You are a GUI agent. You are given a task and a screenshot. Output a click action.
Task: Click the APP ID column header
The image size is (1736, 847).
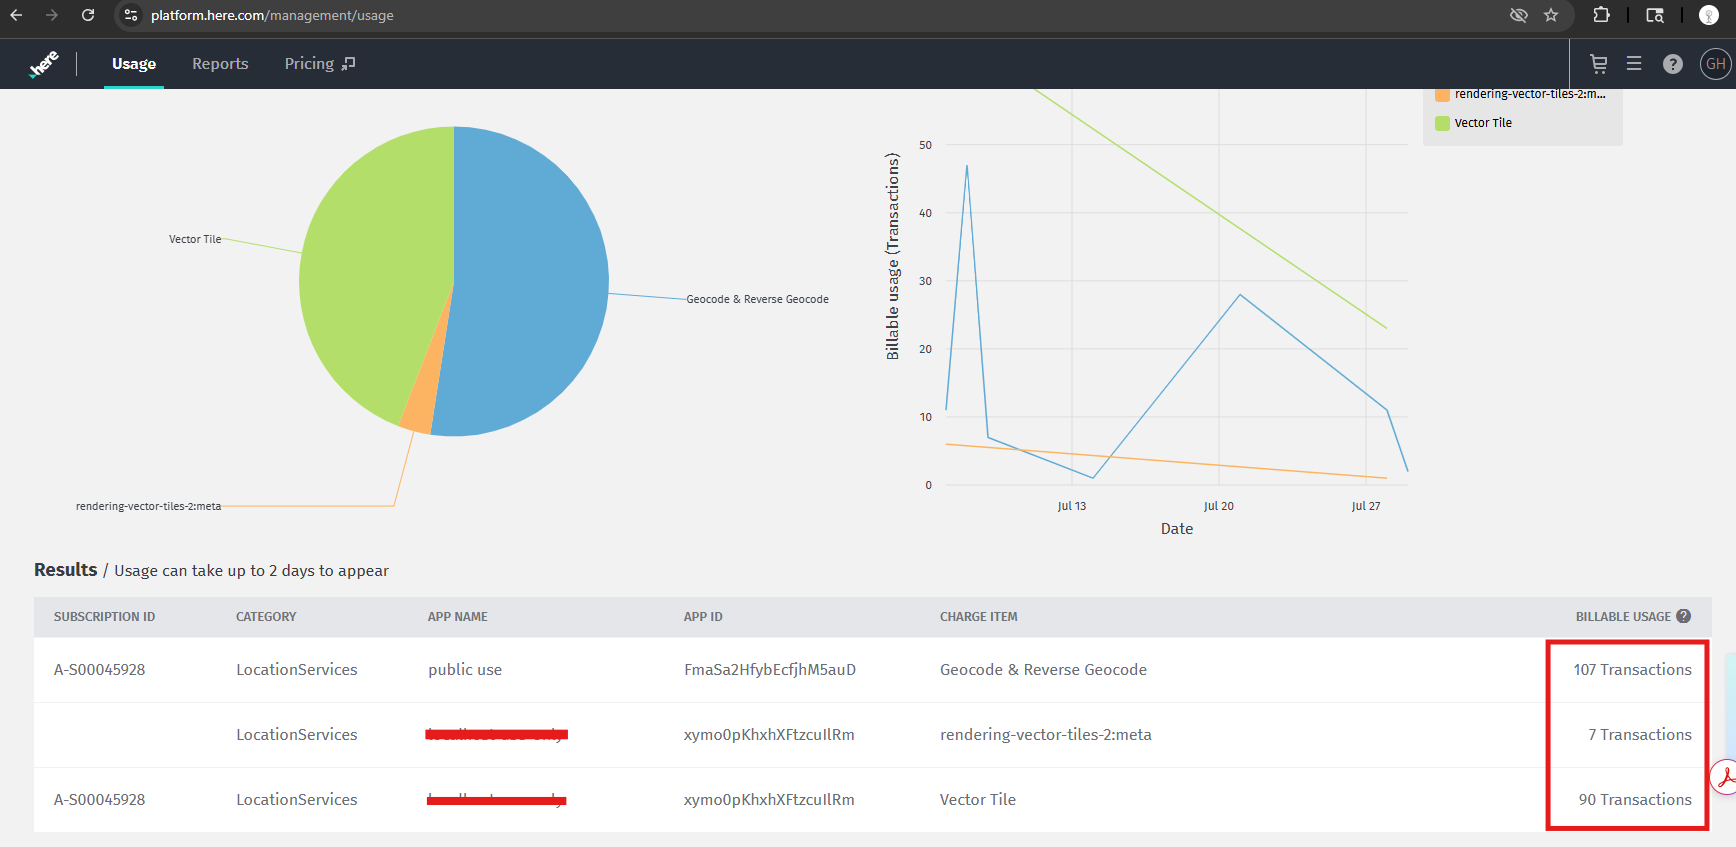click(x=703, y=617)
